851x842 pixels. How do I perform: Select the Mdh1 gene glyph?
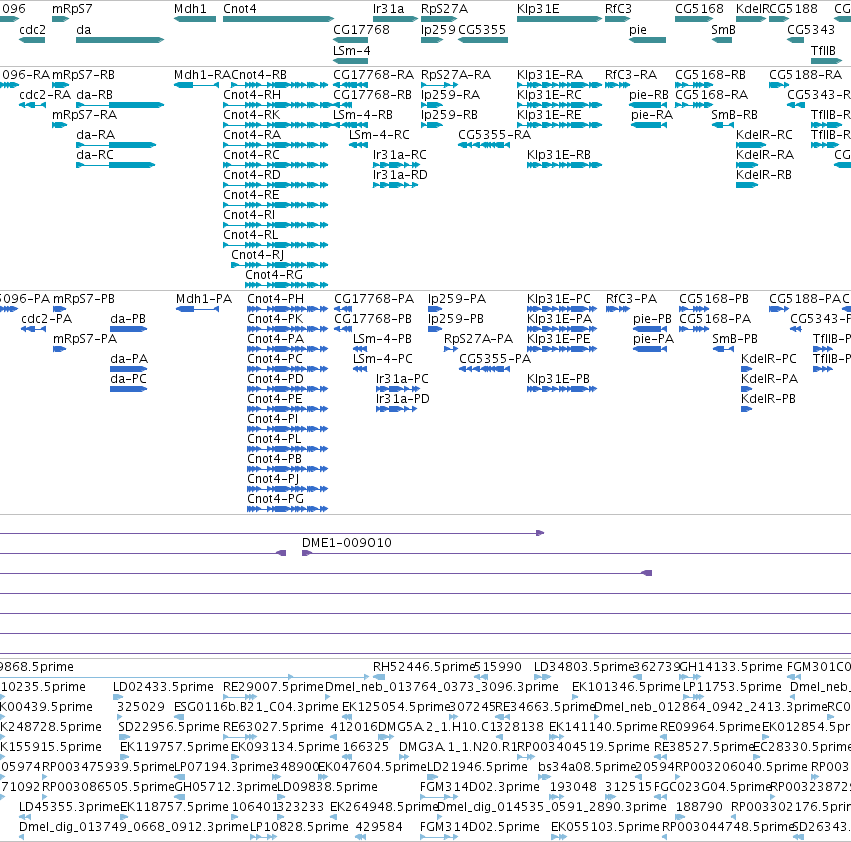tap(195, 19)
